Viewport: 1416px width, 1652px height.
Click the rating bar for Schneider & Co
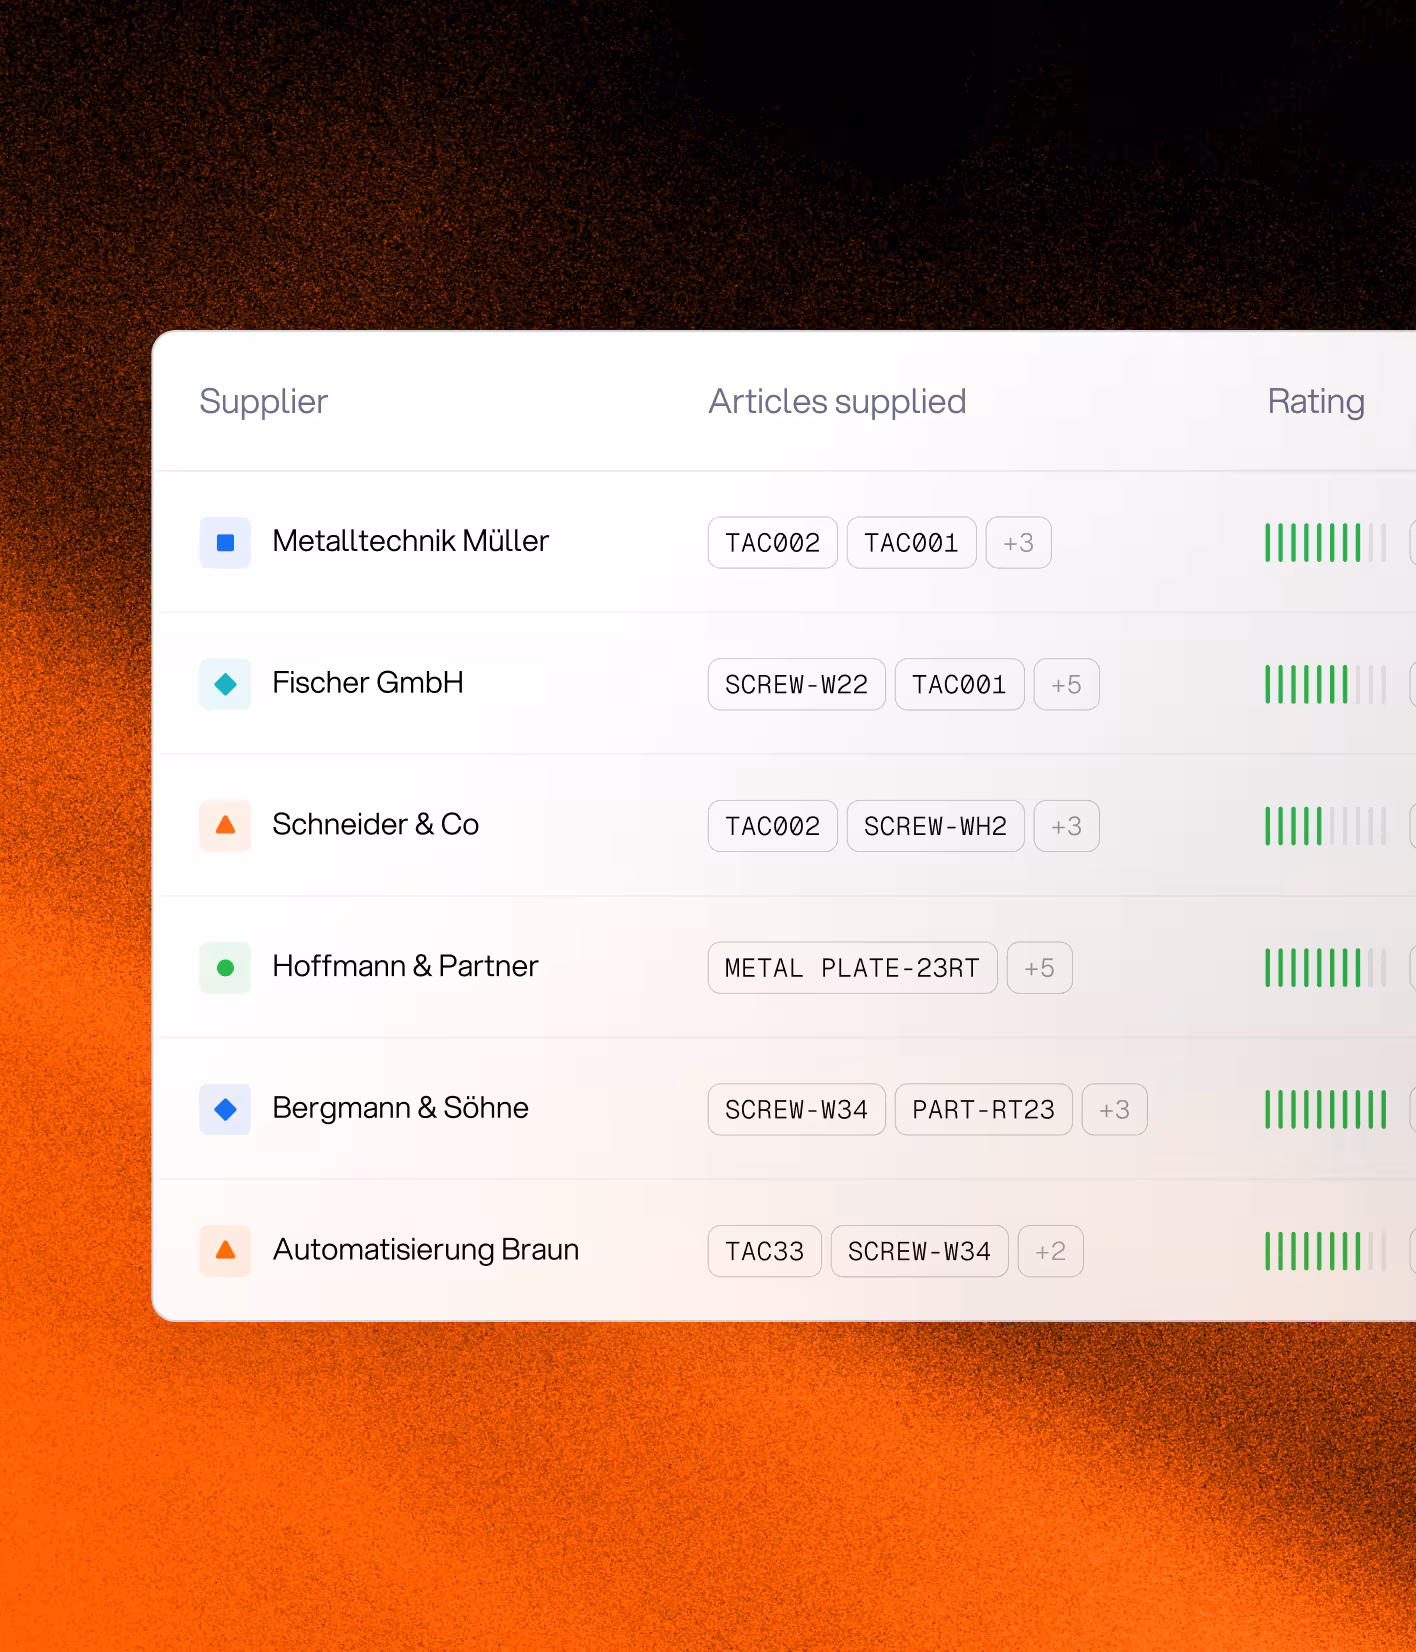coord(1326,826)
